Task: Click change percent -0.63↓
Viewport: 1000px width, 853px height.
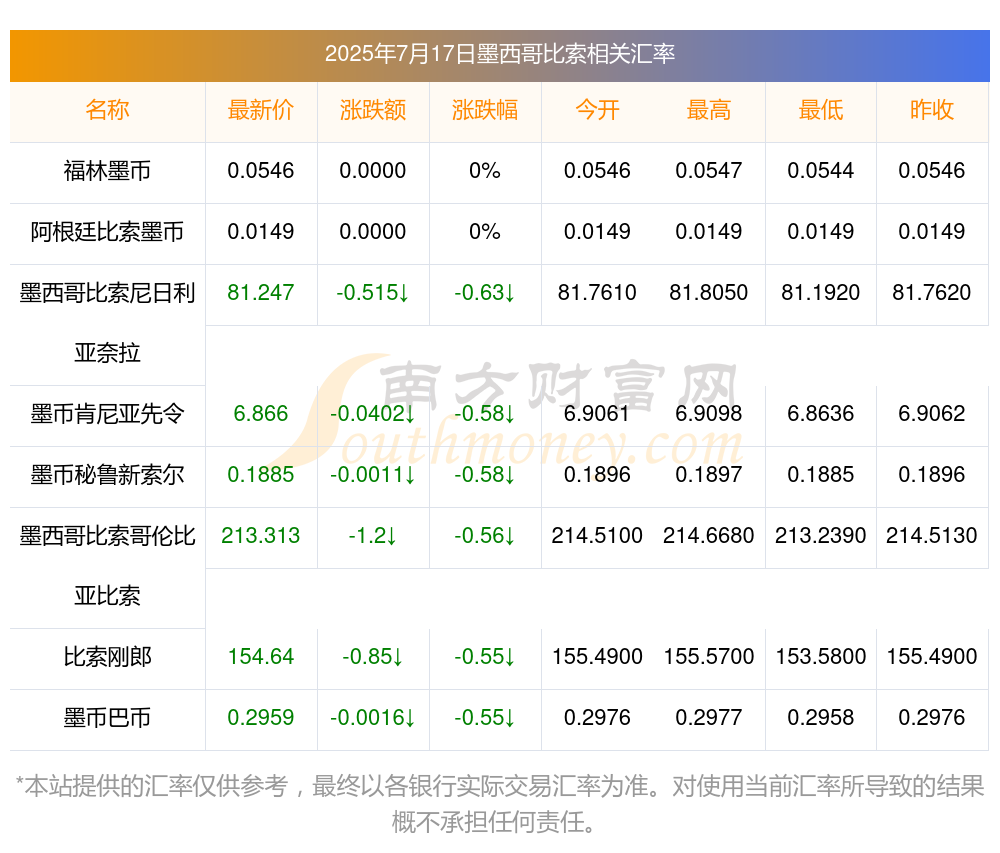Action: point(484,293)
